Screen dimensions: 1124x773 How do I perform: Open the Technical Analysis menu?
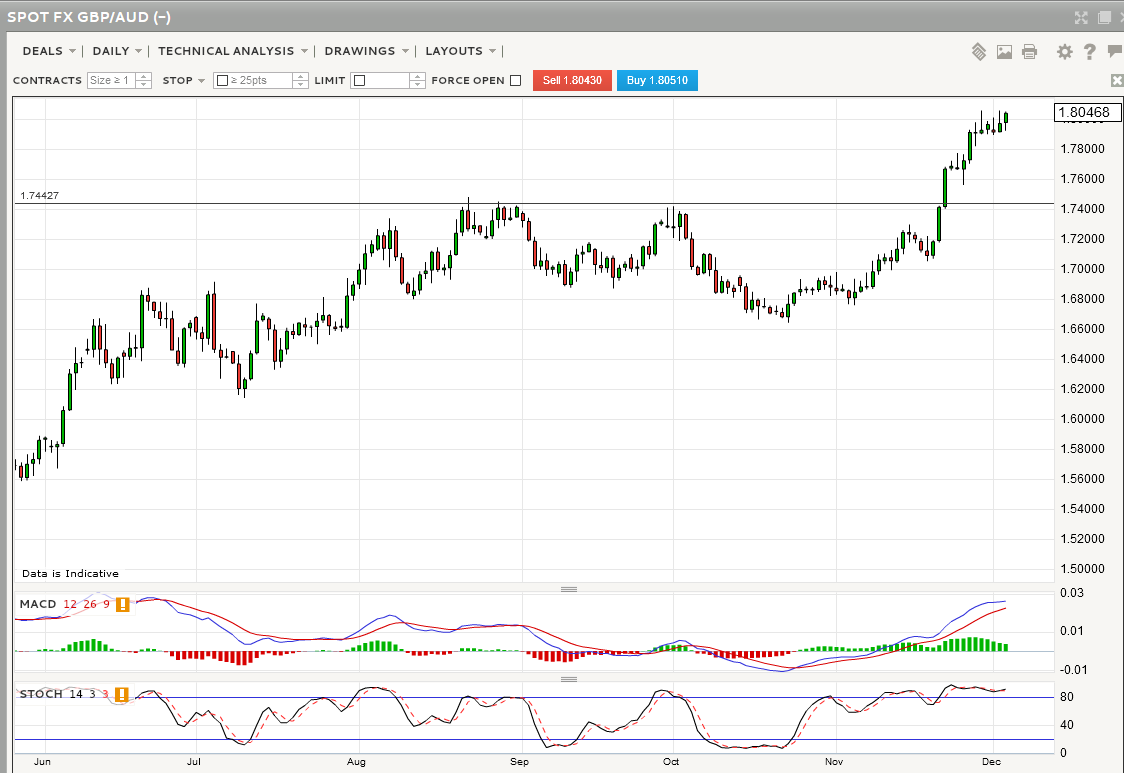click(232, 51)
